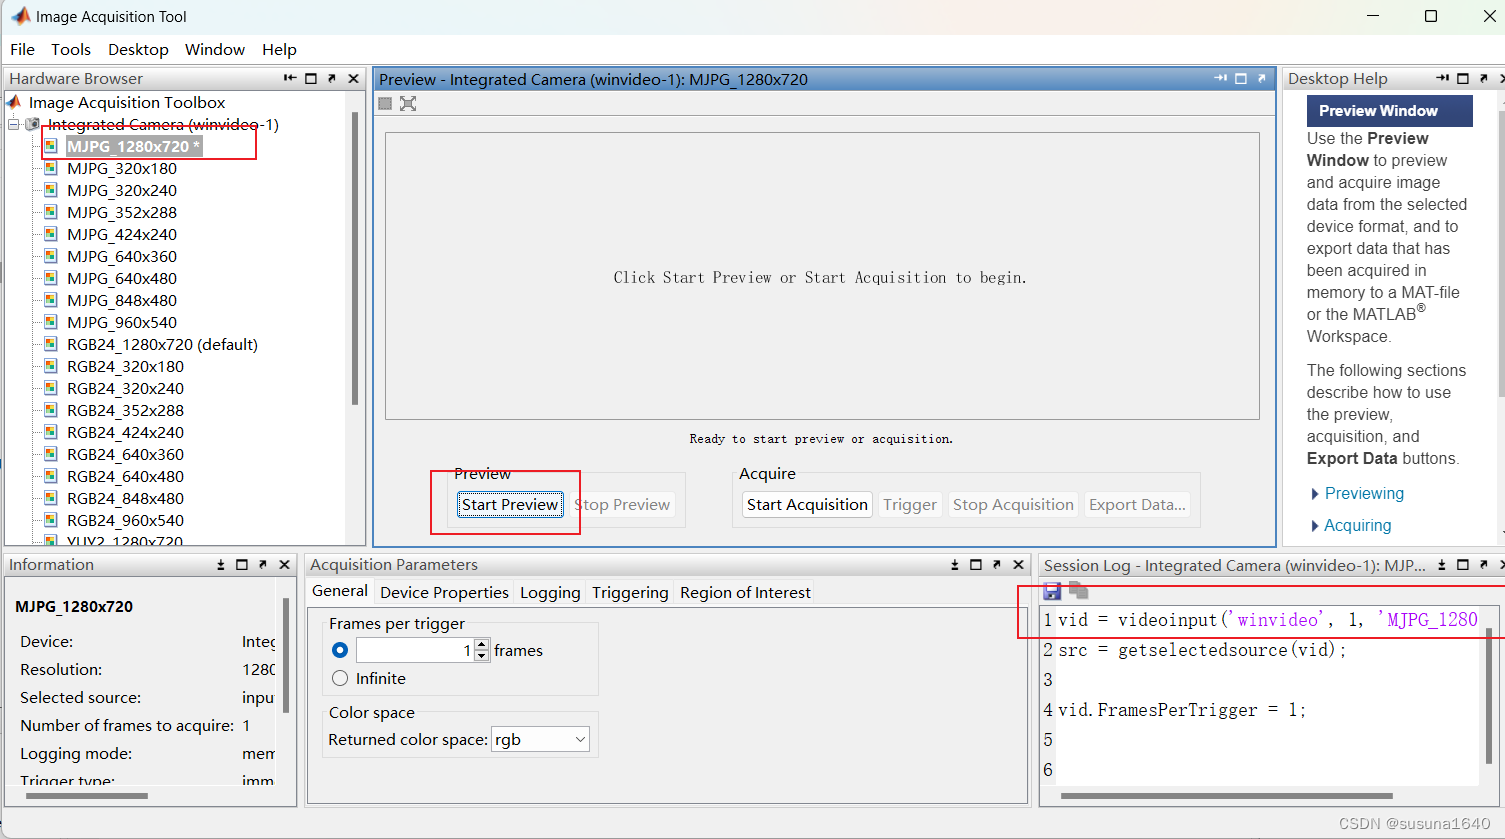The height and width of the screenshot is (839, 1505).
Task: Undock the Information panel
Action: coord(263,565)
